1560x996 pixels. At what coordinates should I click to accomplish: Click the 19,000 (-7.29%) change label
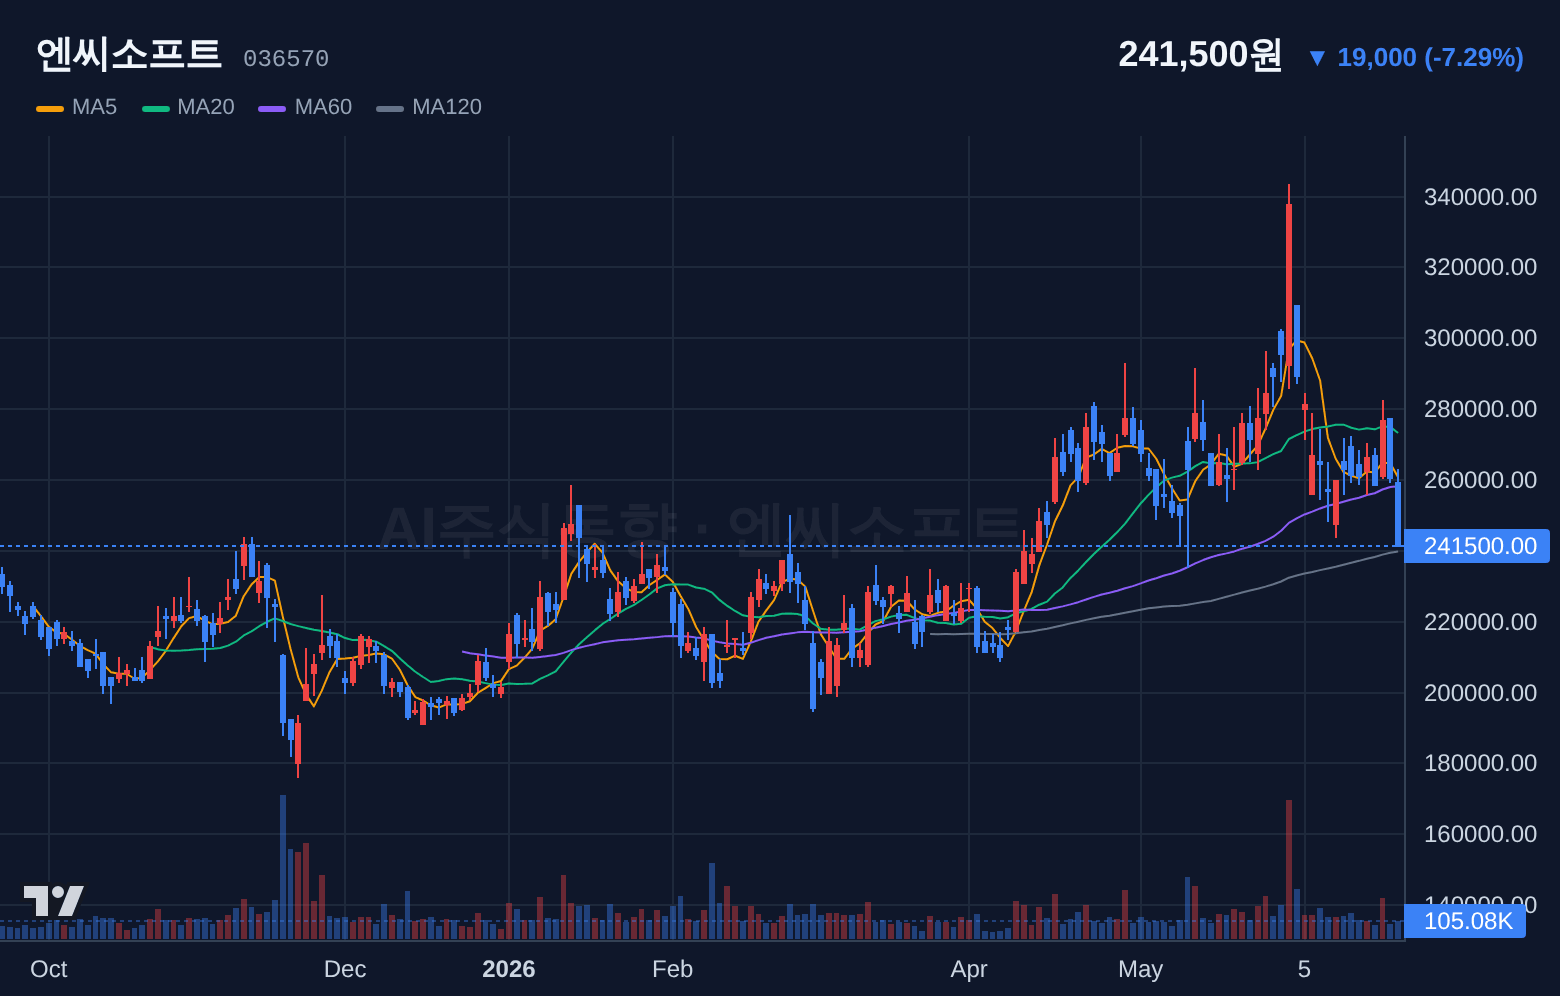pos(1431,58)
